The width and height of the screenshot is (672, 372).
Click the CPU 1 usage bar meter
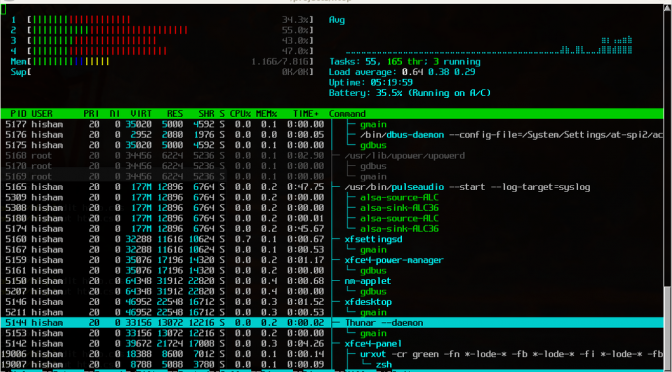tap(162, 20)
